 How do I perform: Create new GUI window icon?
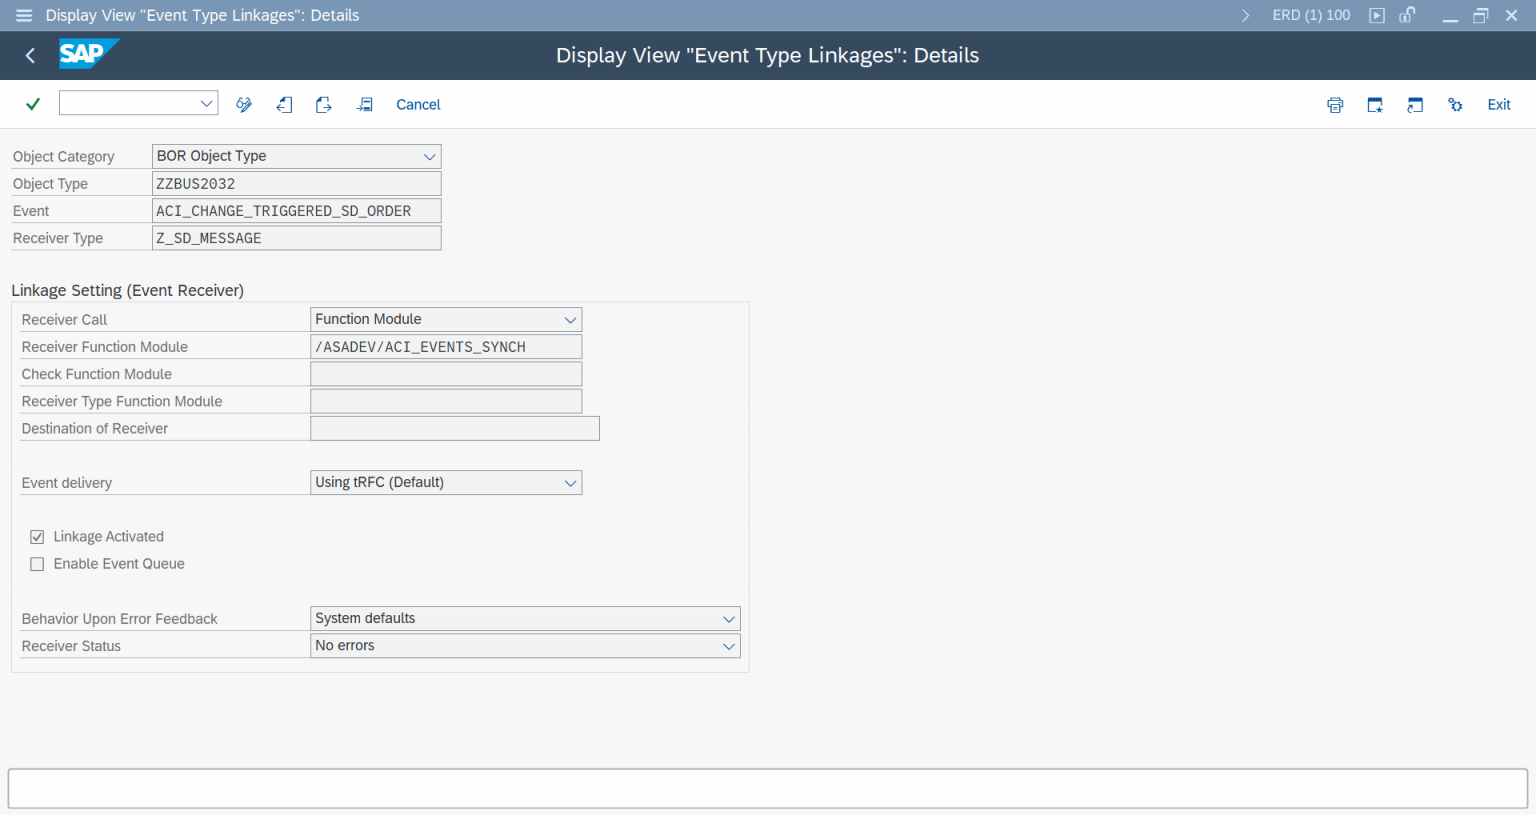(1375, 105)
